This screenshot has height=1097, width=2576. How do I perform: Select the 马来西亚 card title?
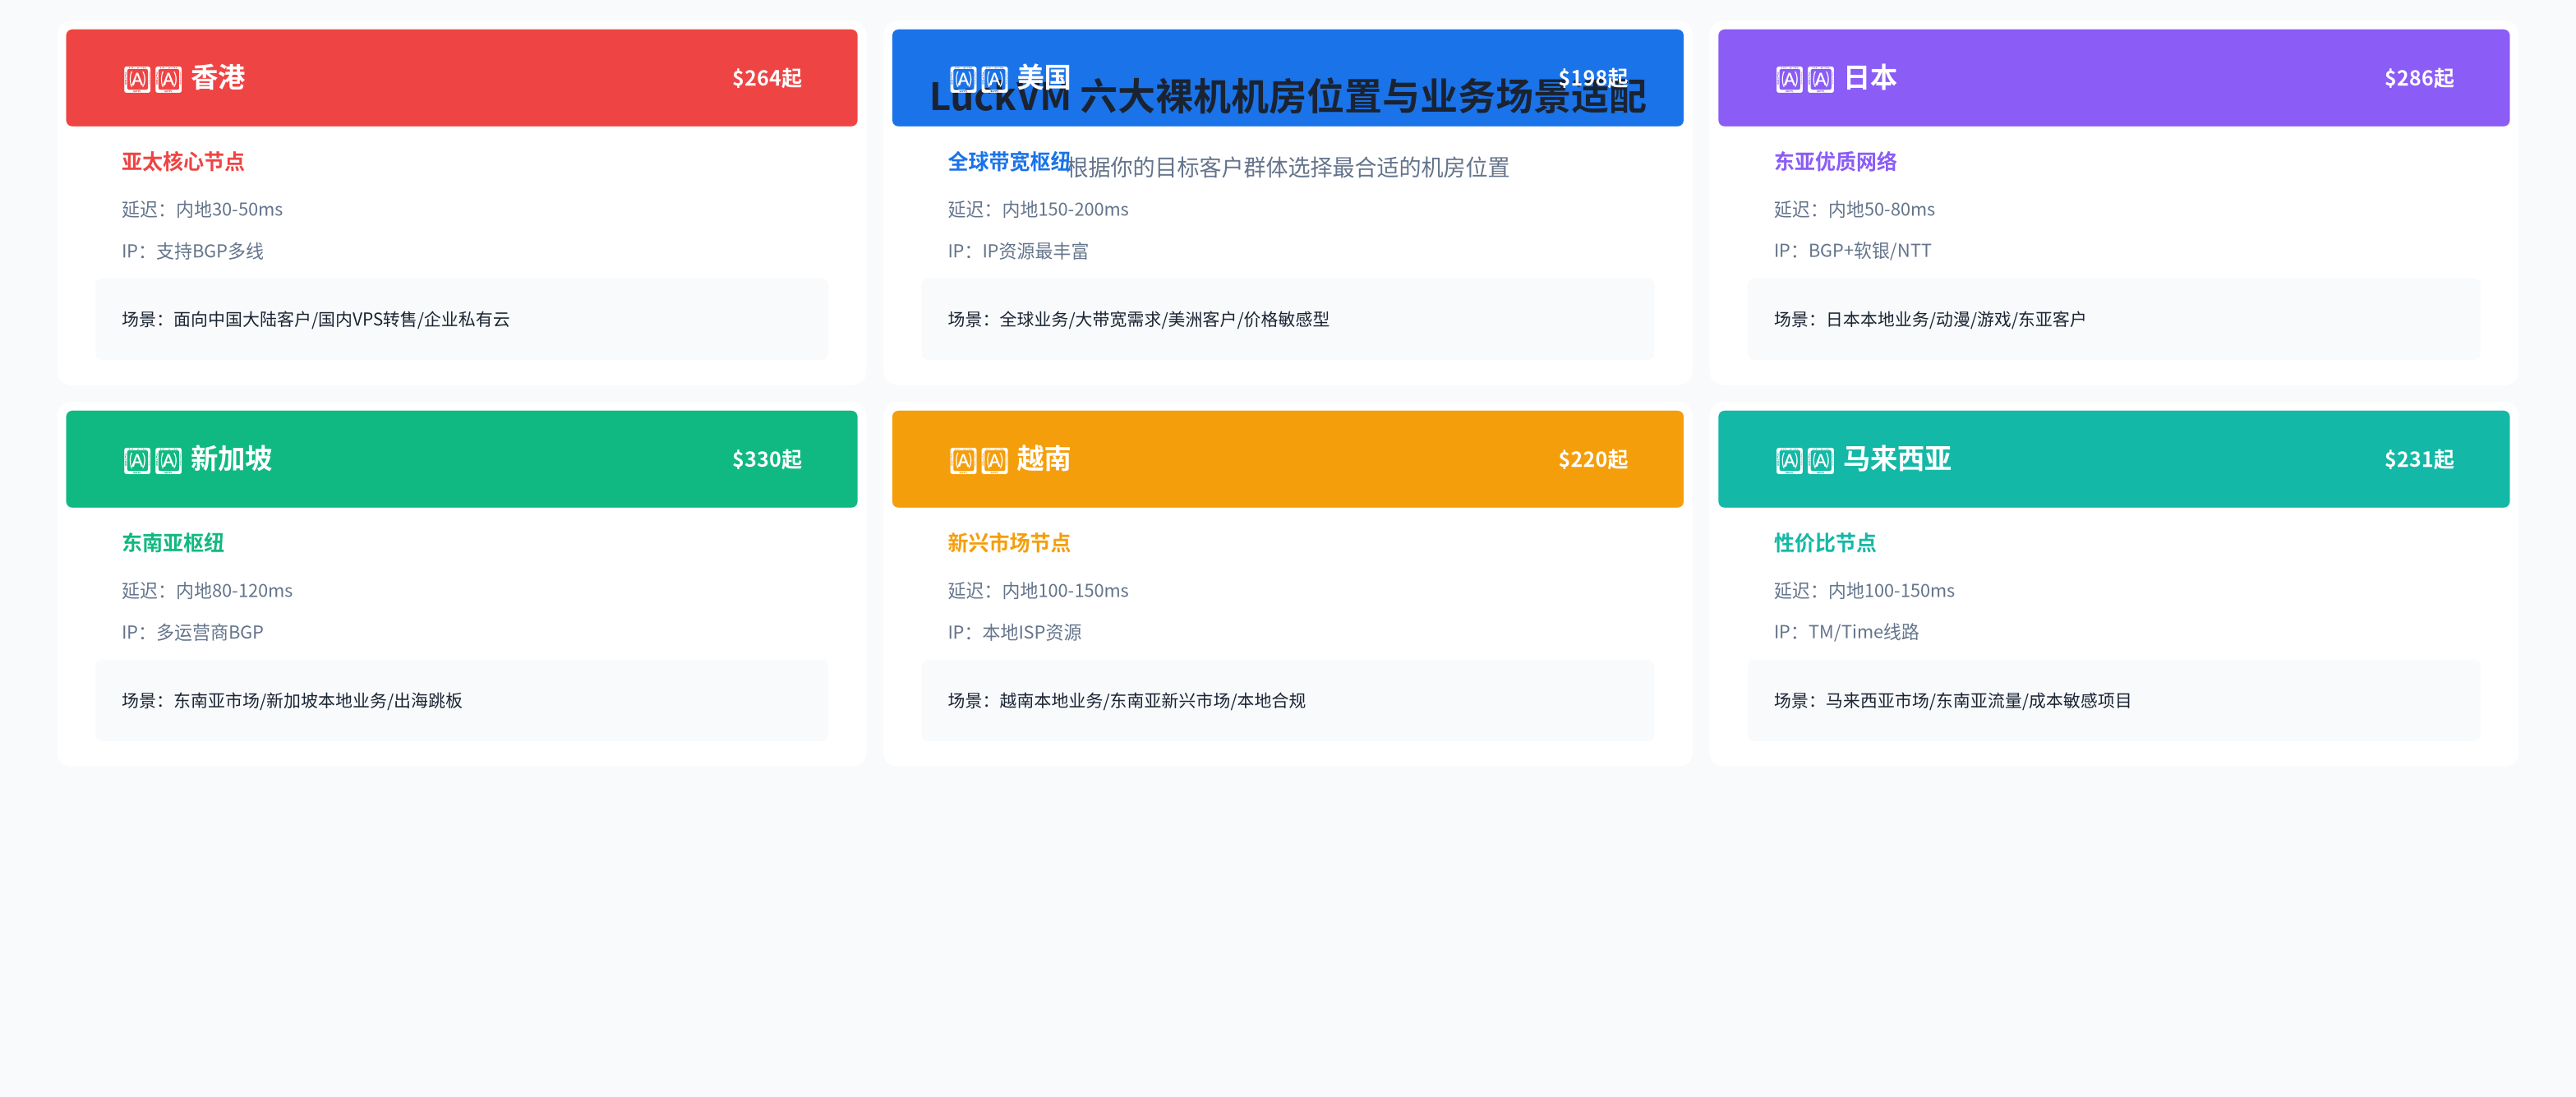(x=1897, y=459)
